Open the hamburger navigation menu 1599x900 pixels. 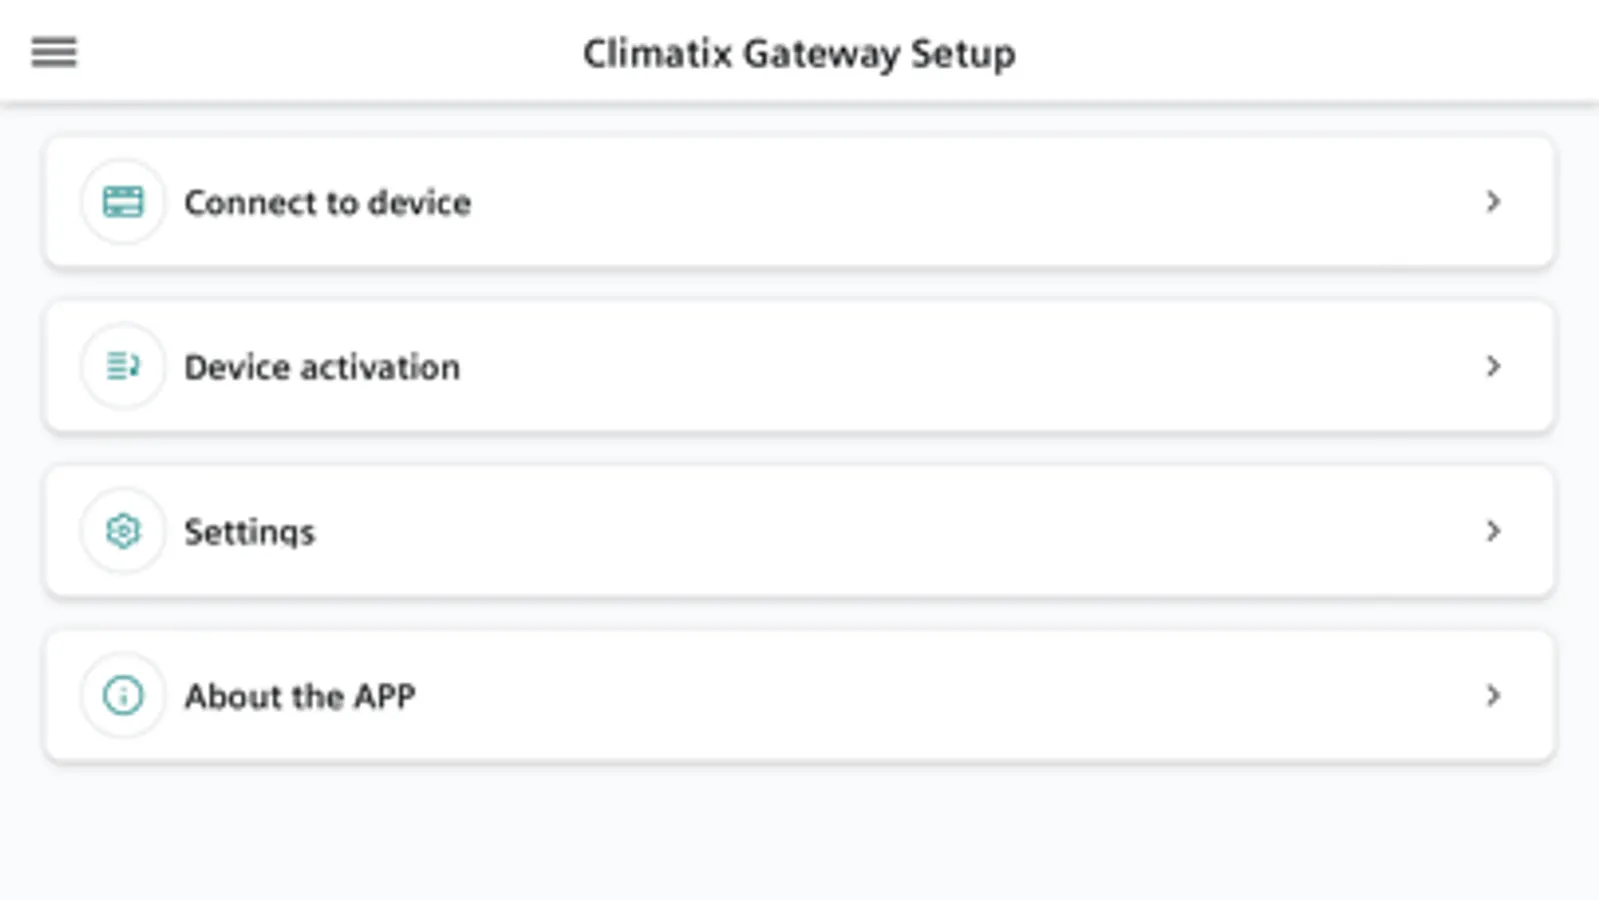pyautogui.click(x=54, y=52)
